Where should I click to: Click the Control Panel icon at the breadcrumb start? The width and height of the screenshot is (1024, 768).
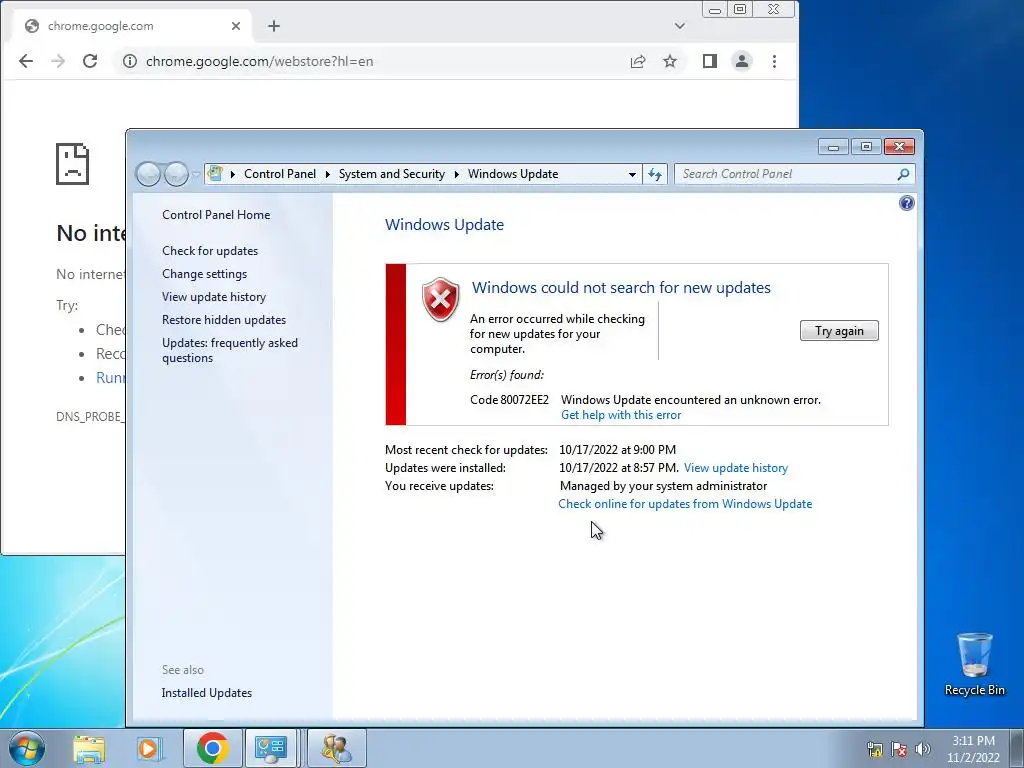[215, 174]
